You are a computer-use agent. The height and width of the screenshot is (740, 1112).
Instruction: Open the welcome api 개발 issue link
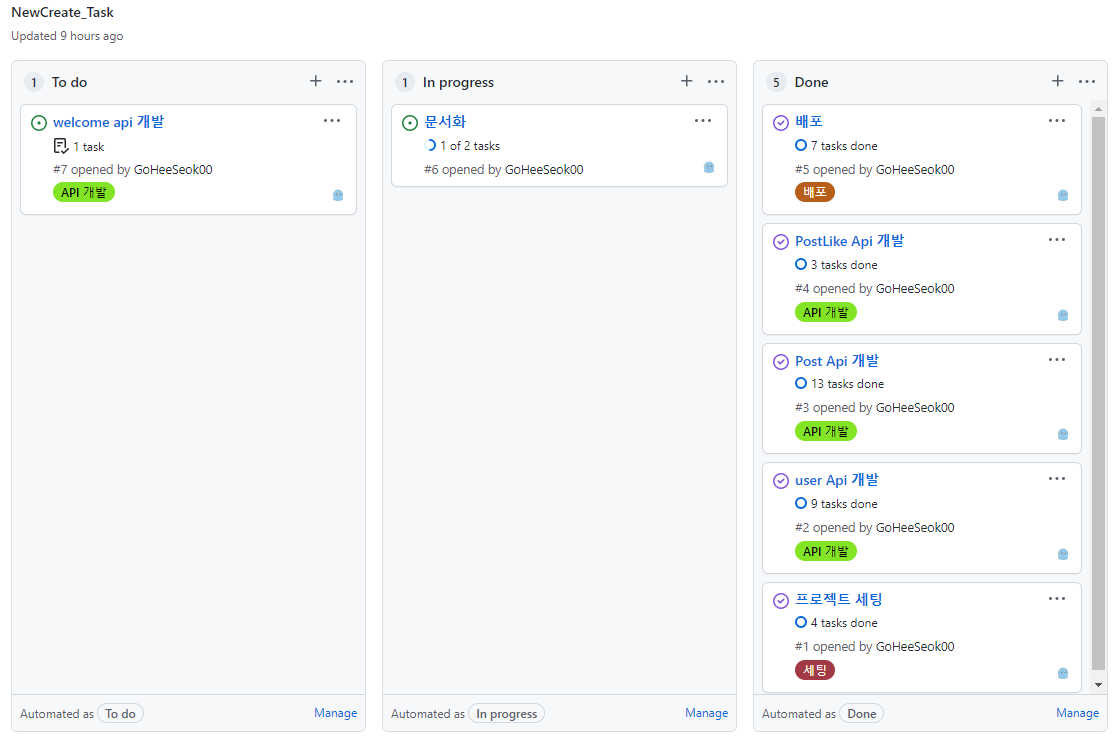click(109, 122)
